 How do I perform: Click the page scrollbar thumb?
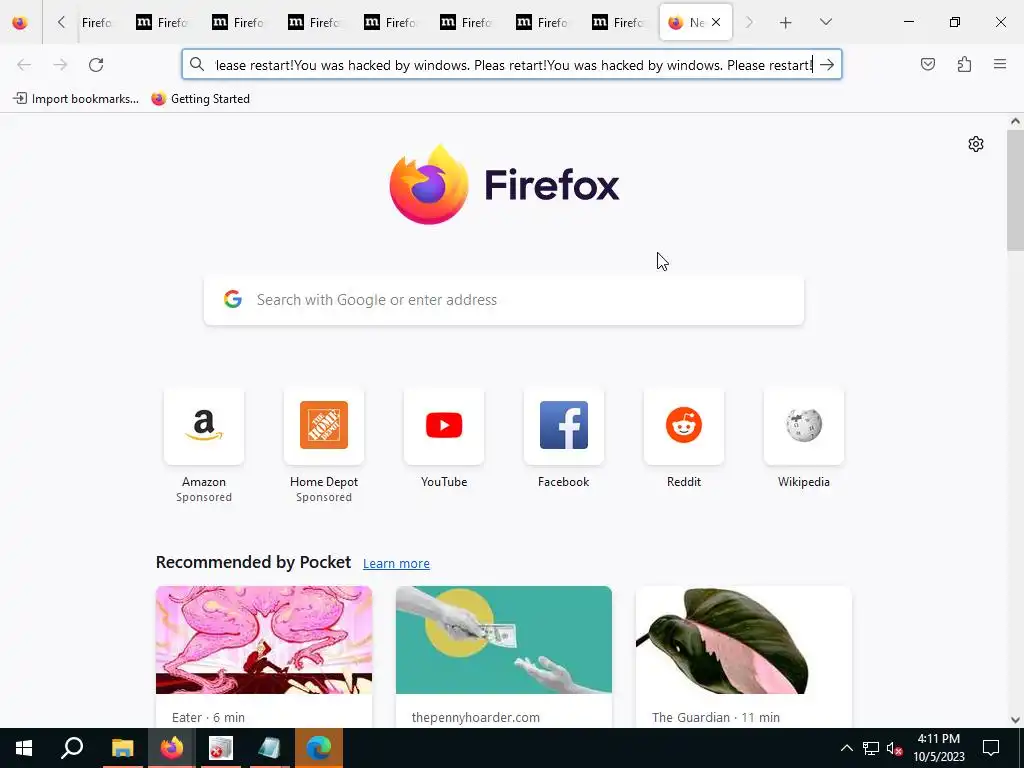tap(1015, 189)
